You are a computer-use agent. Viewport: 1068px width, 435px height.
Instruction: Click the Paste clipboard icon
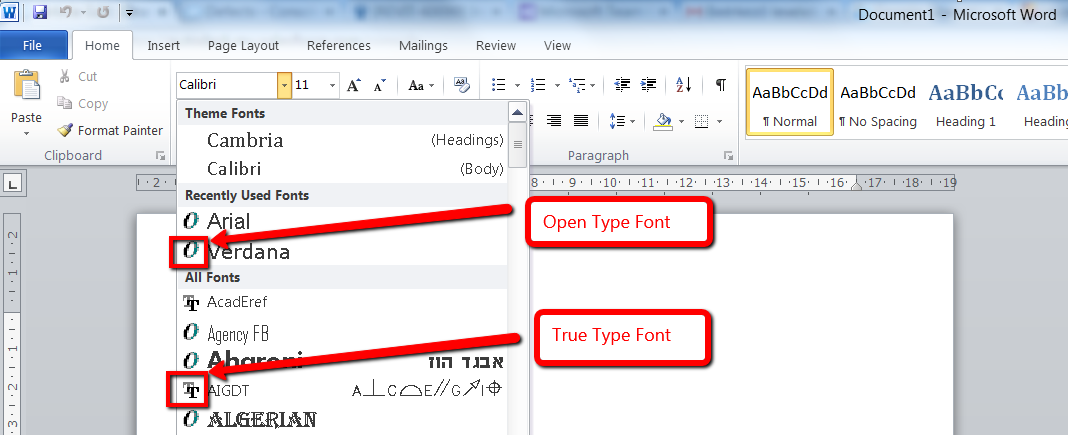pyautogui.click(x=27, y=86)
